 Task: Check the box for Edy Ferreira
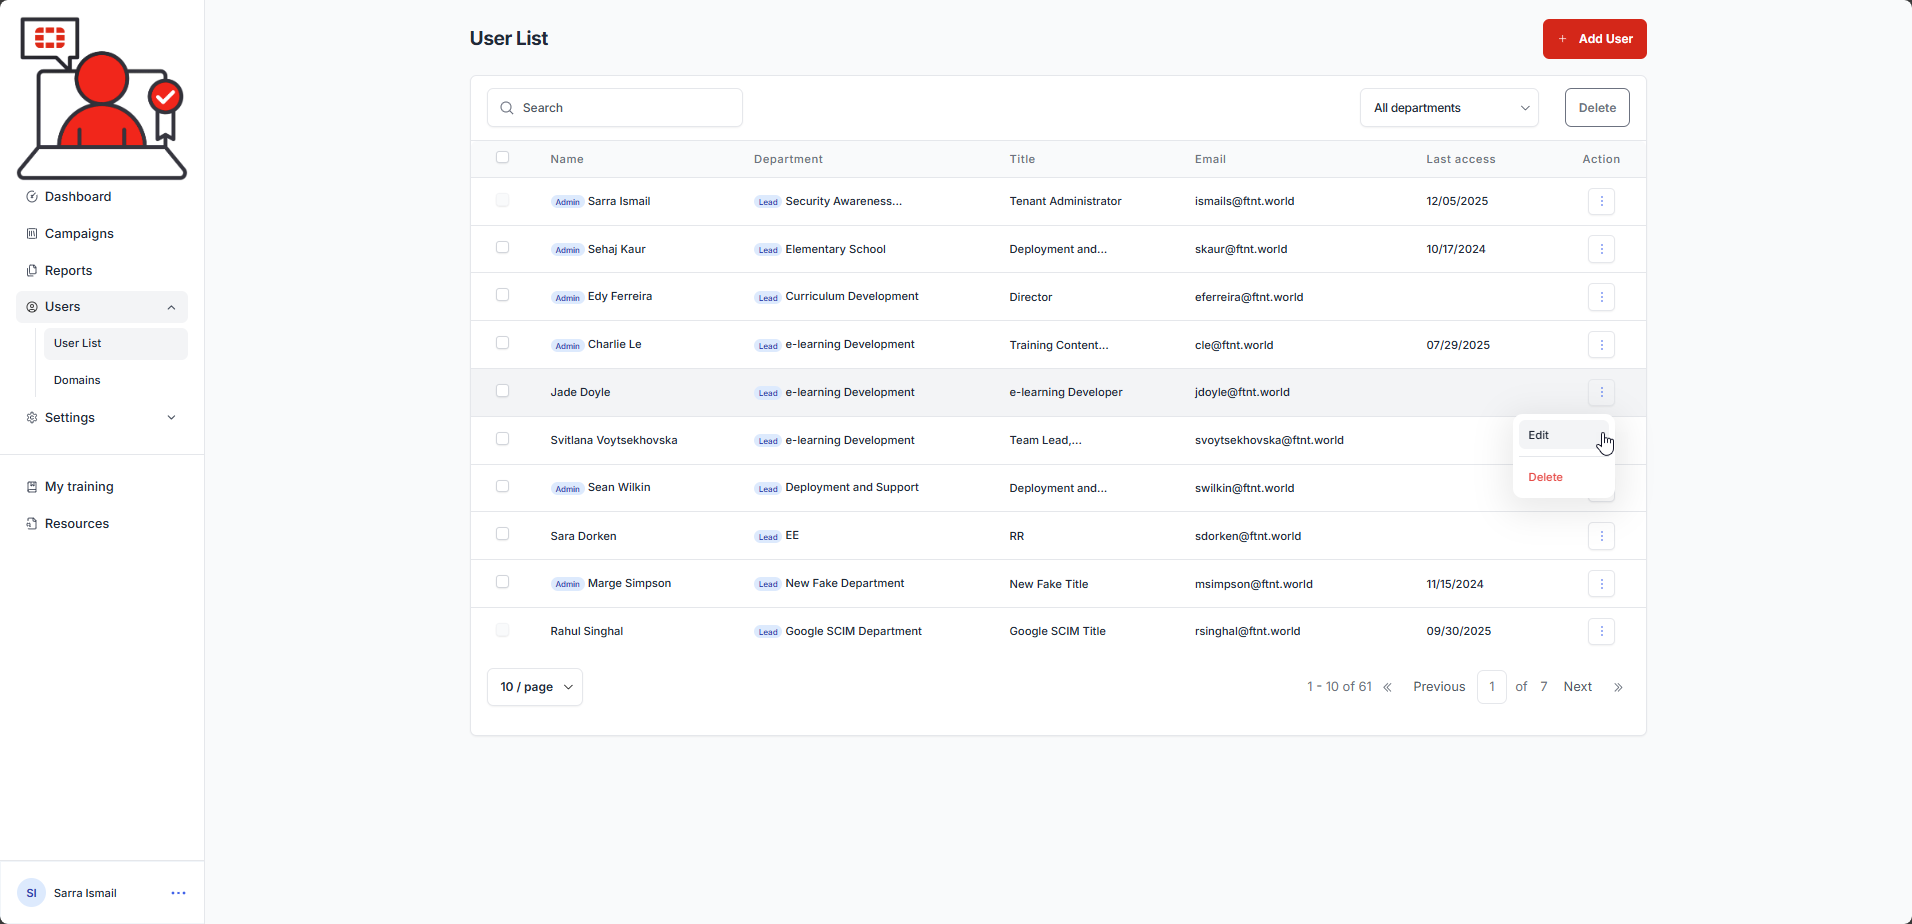pyautogui.click(x=503, y=295)
